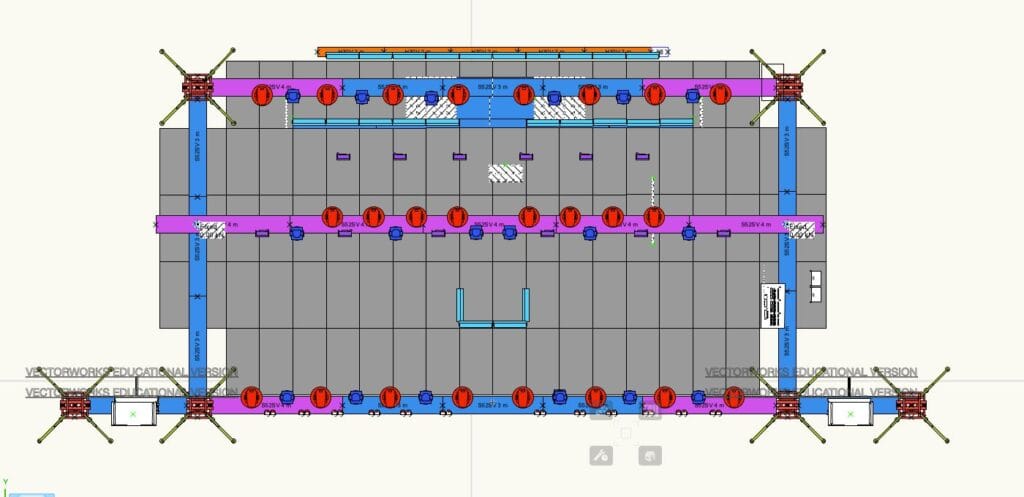
Task: Click the leftmost red light on top truss
Action: tap(262, 95)
